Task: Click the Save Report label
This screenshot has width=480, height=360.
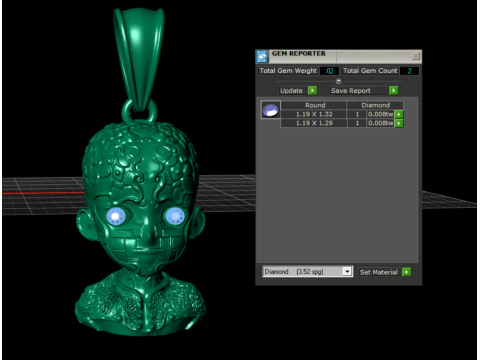Action: pos(351,91)
